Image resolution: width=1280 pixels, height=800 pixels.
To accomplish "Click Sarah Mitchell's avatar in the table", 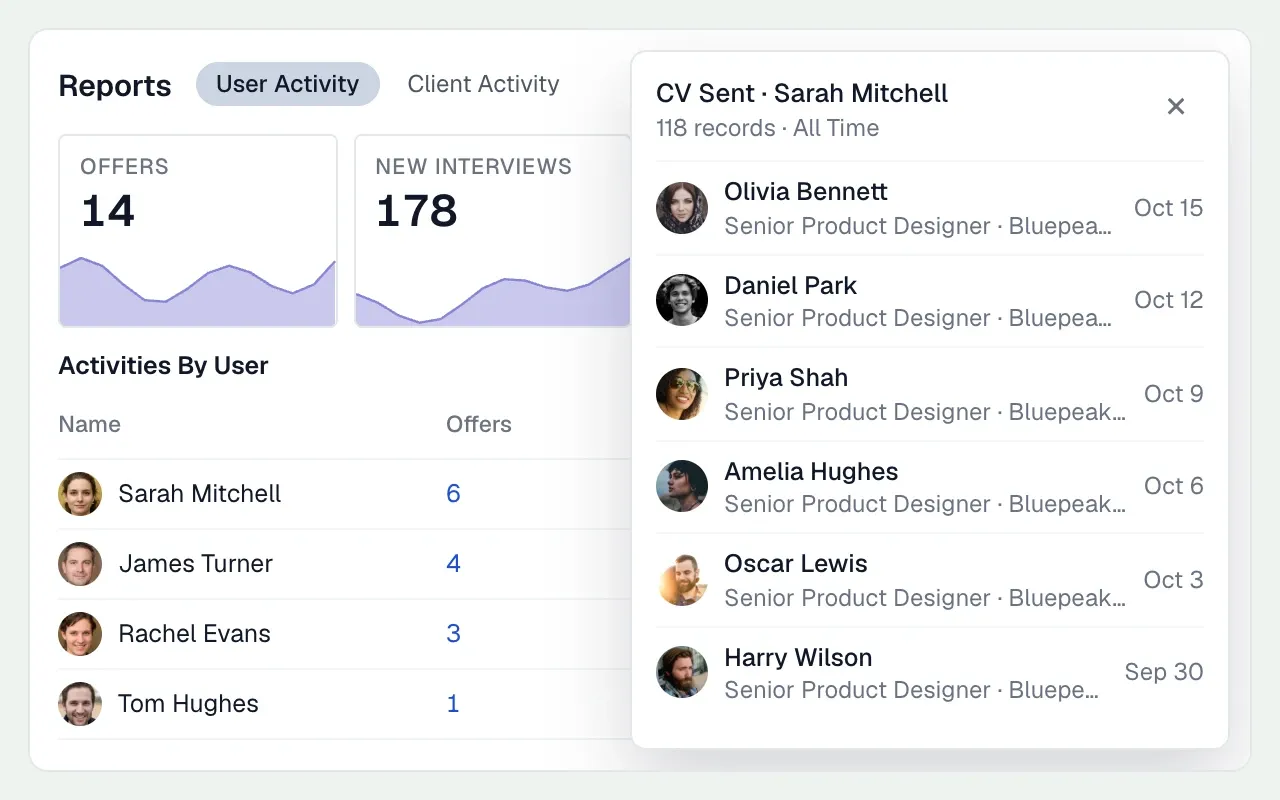I will 80,494.
